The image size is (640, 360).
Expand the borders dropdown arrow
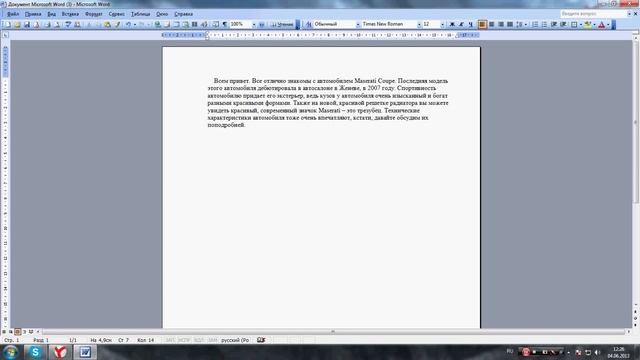pos(580,24)
